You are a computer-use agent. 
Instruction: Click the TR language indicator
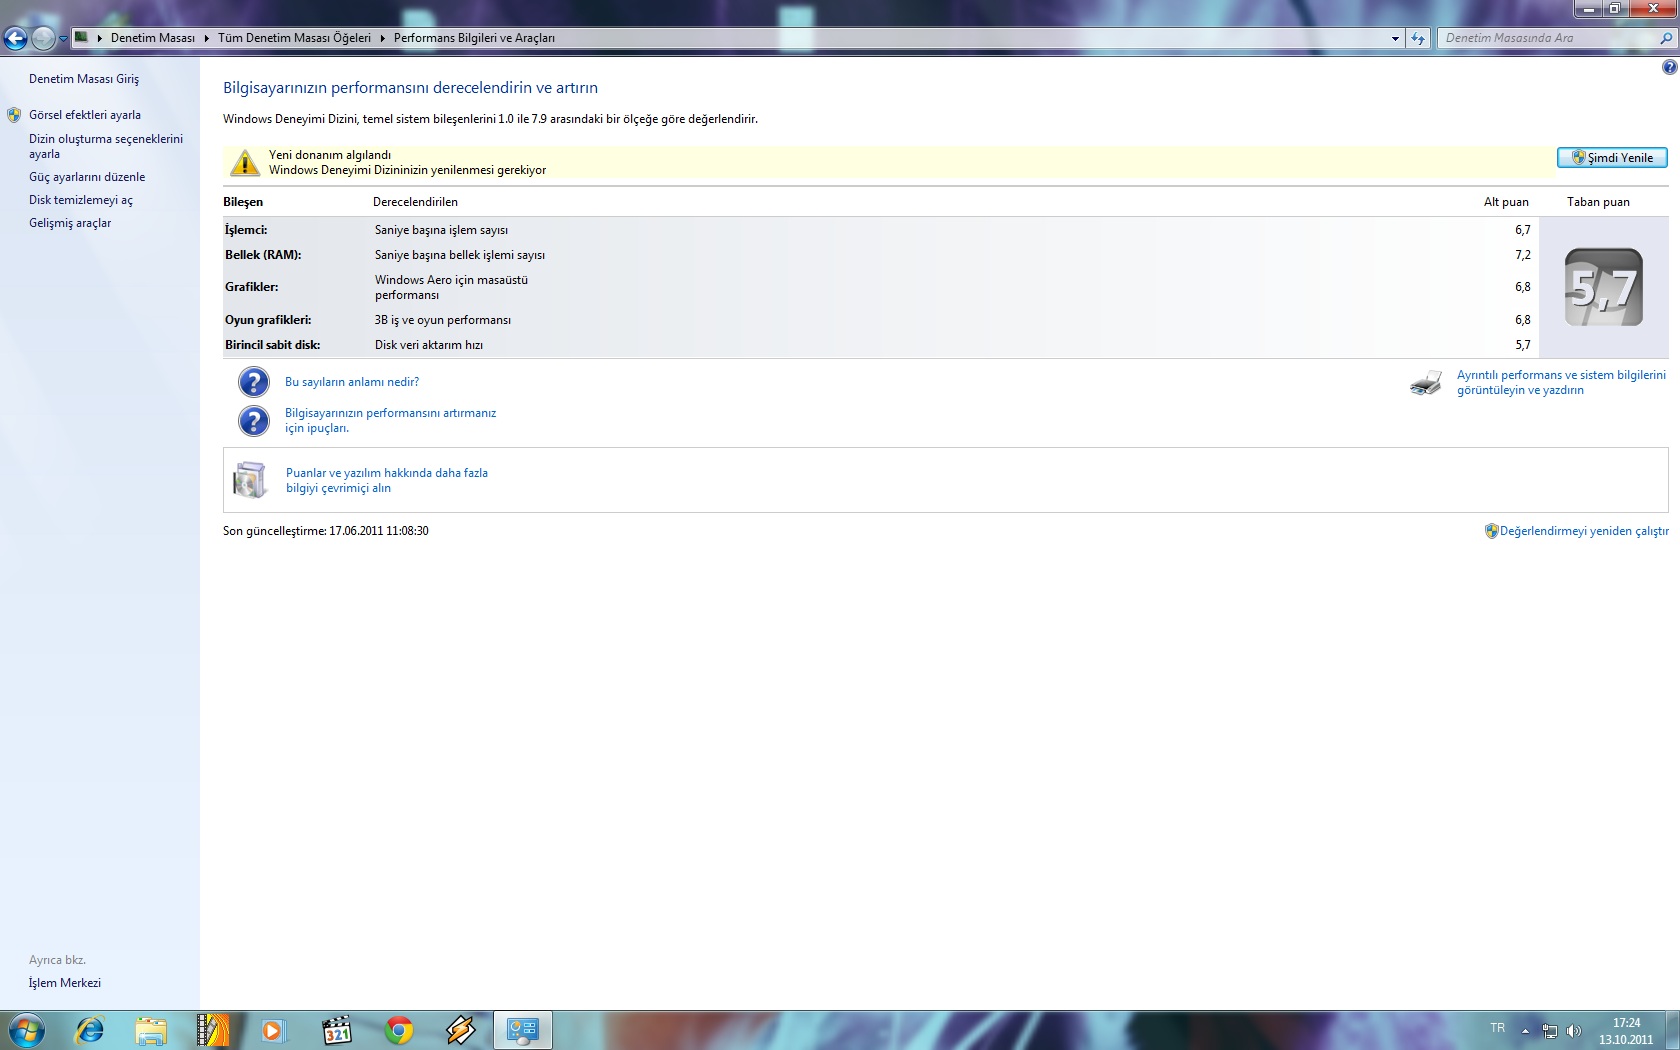pyautogui.click(x=1497, y=1028)
